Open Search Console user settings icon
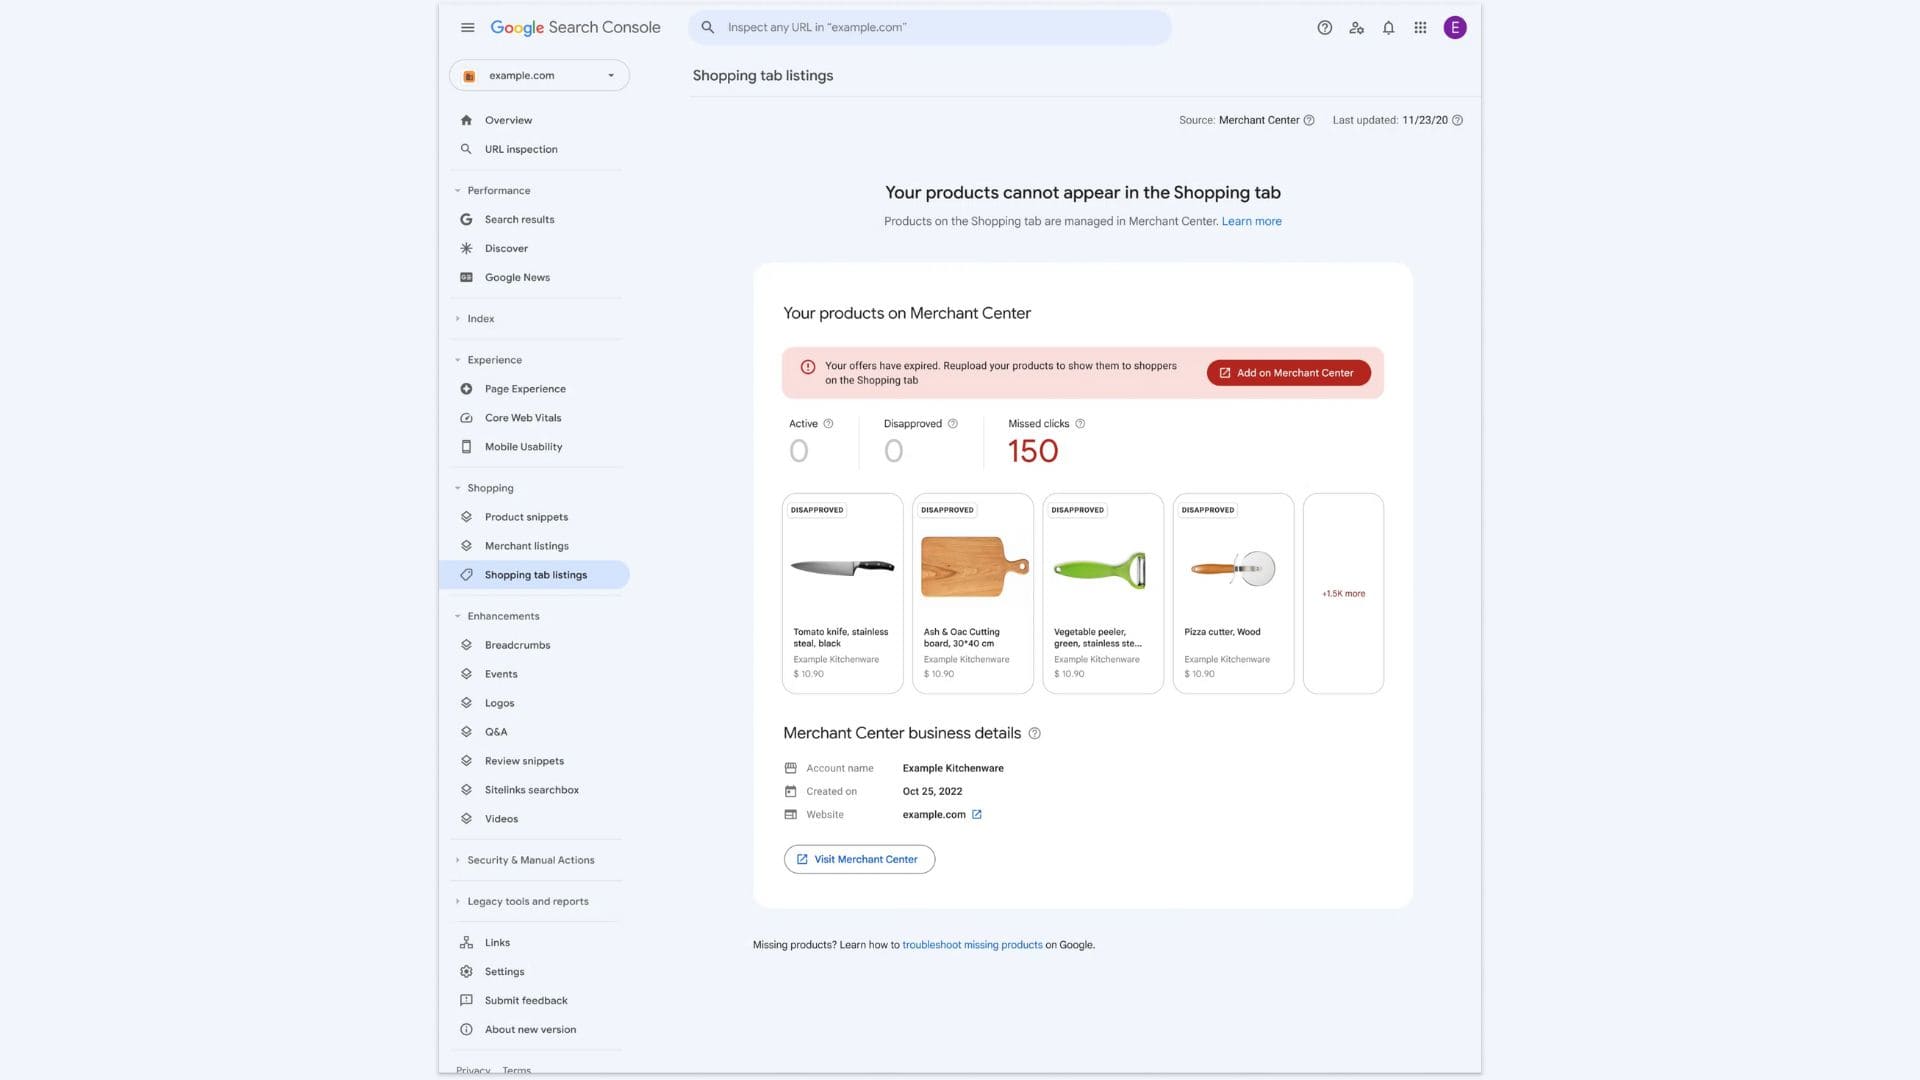This screenshot has height=1080, width=1920. (1356, 28)
